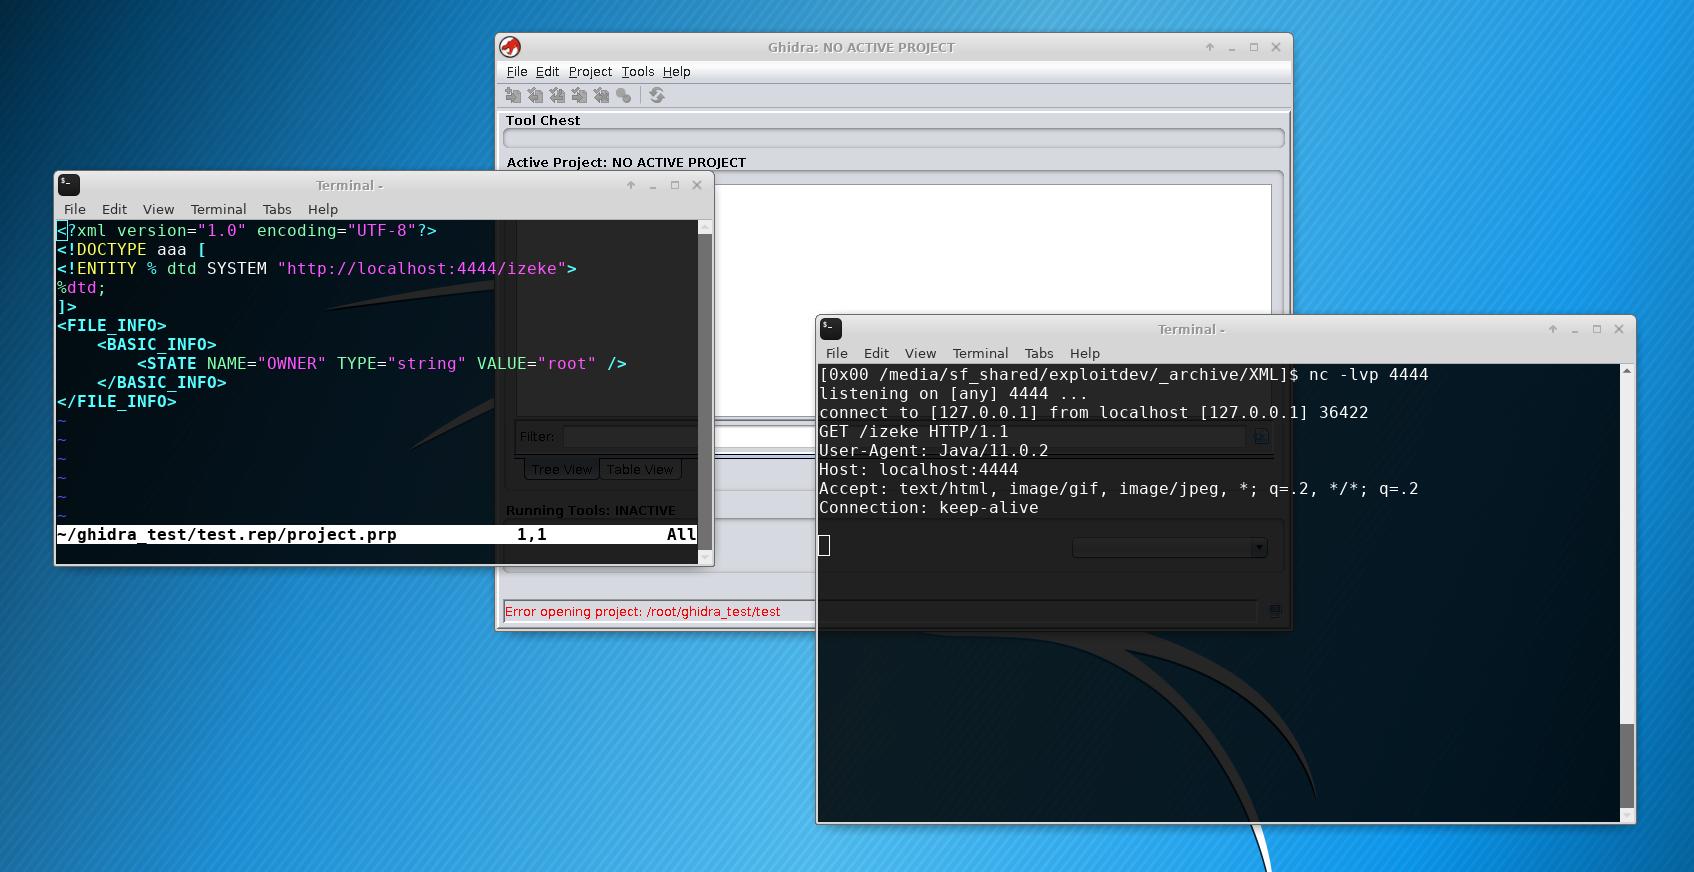Click the "Host: localhost:4444" line
Viewport: 1694px width, 872px height.
[x=919, y=469]
